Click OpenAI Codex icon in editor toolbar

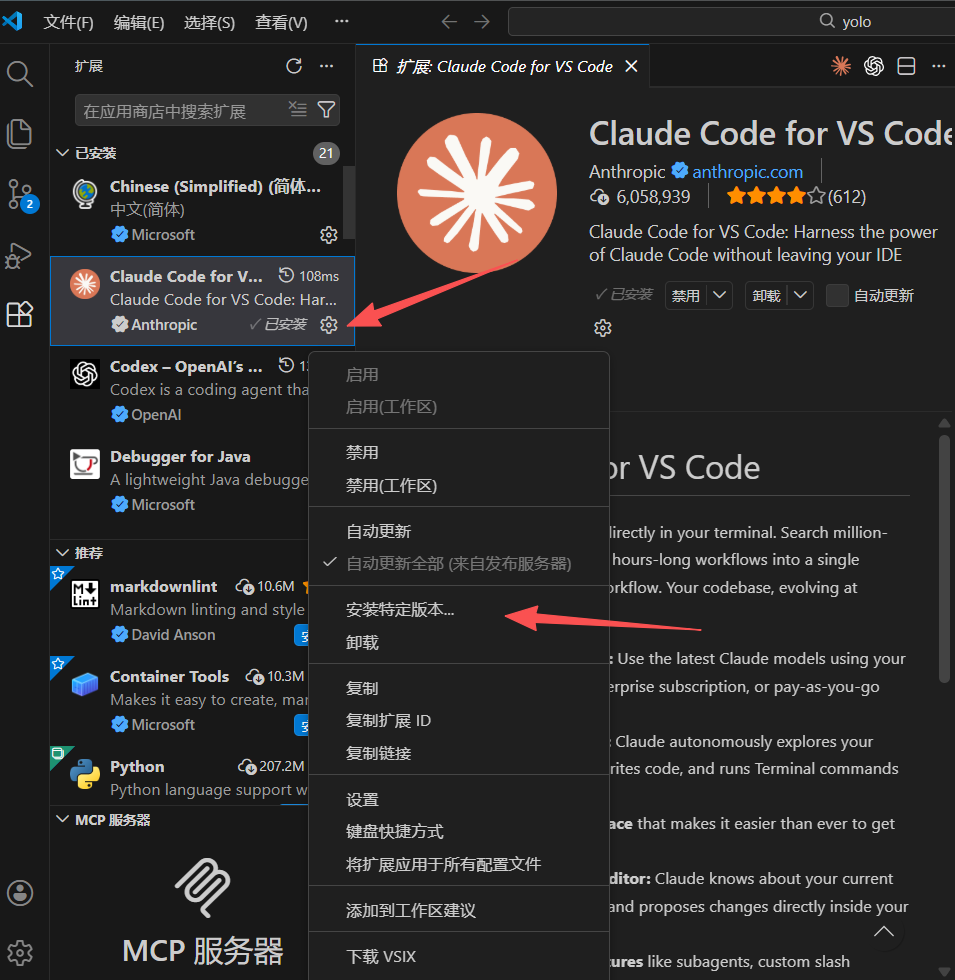coord(874,66)
